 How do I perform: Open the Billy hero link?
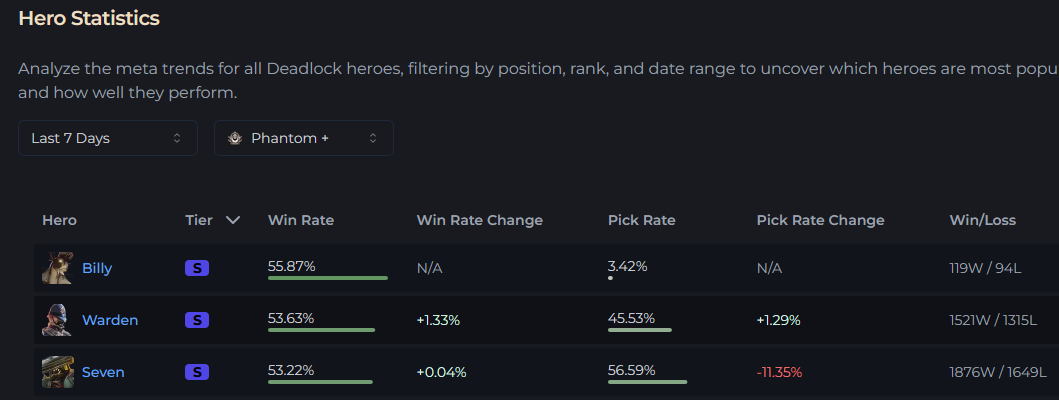[x=97, y=268]
